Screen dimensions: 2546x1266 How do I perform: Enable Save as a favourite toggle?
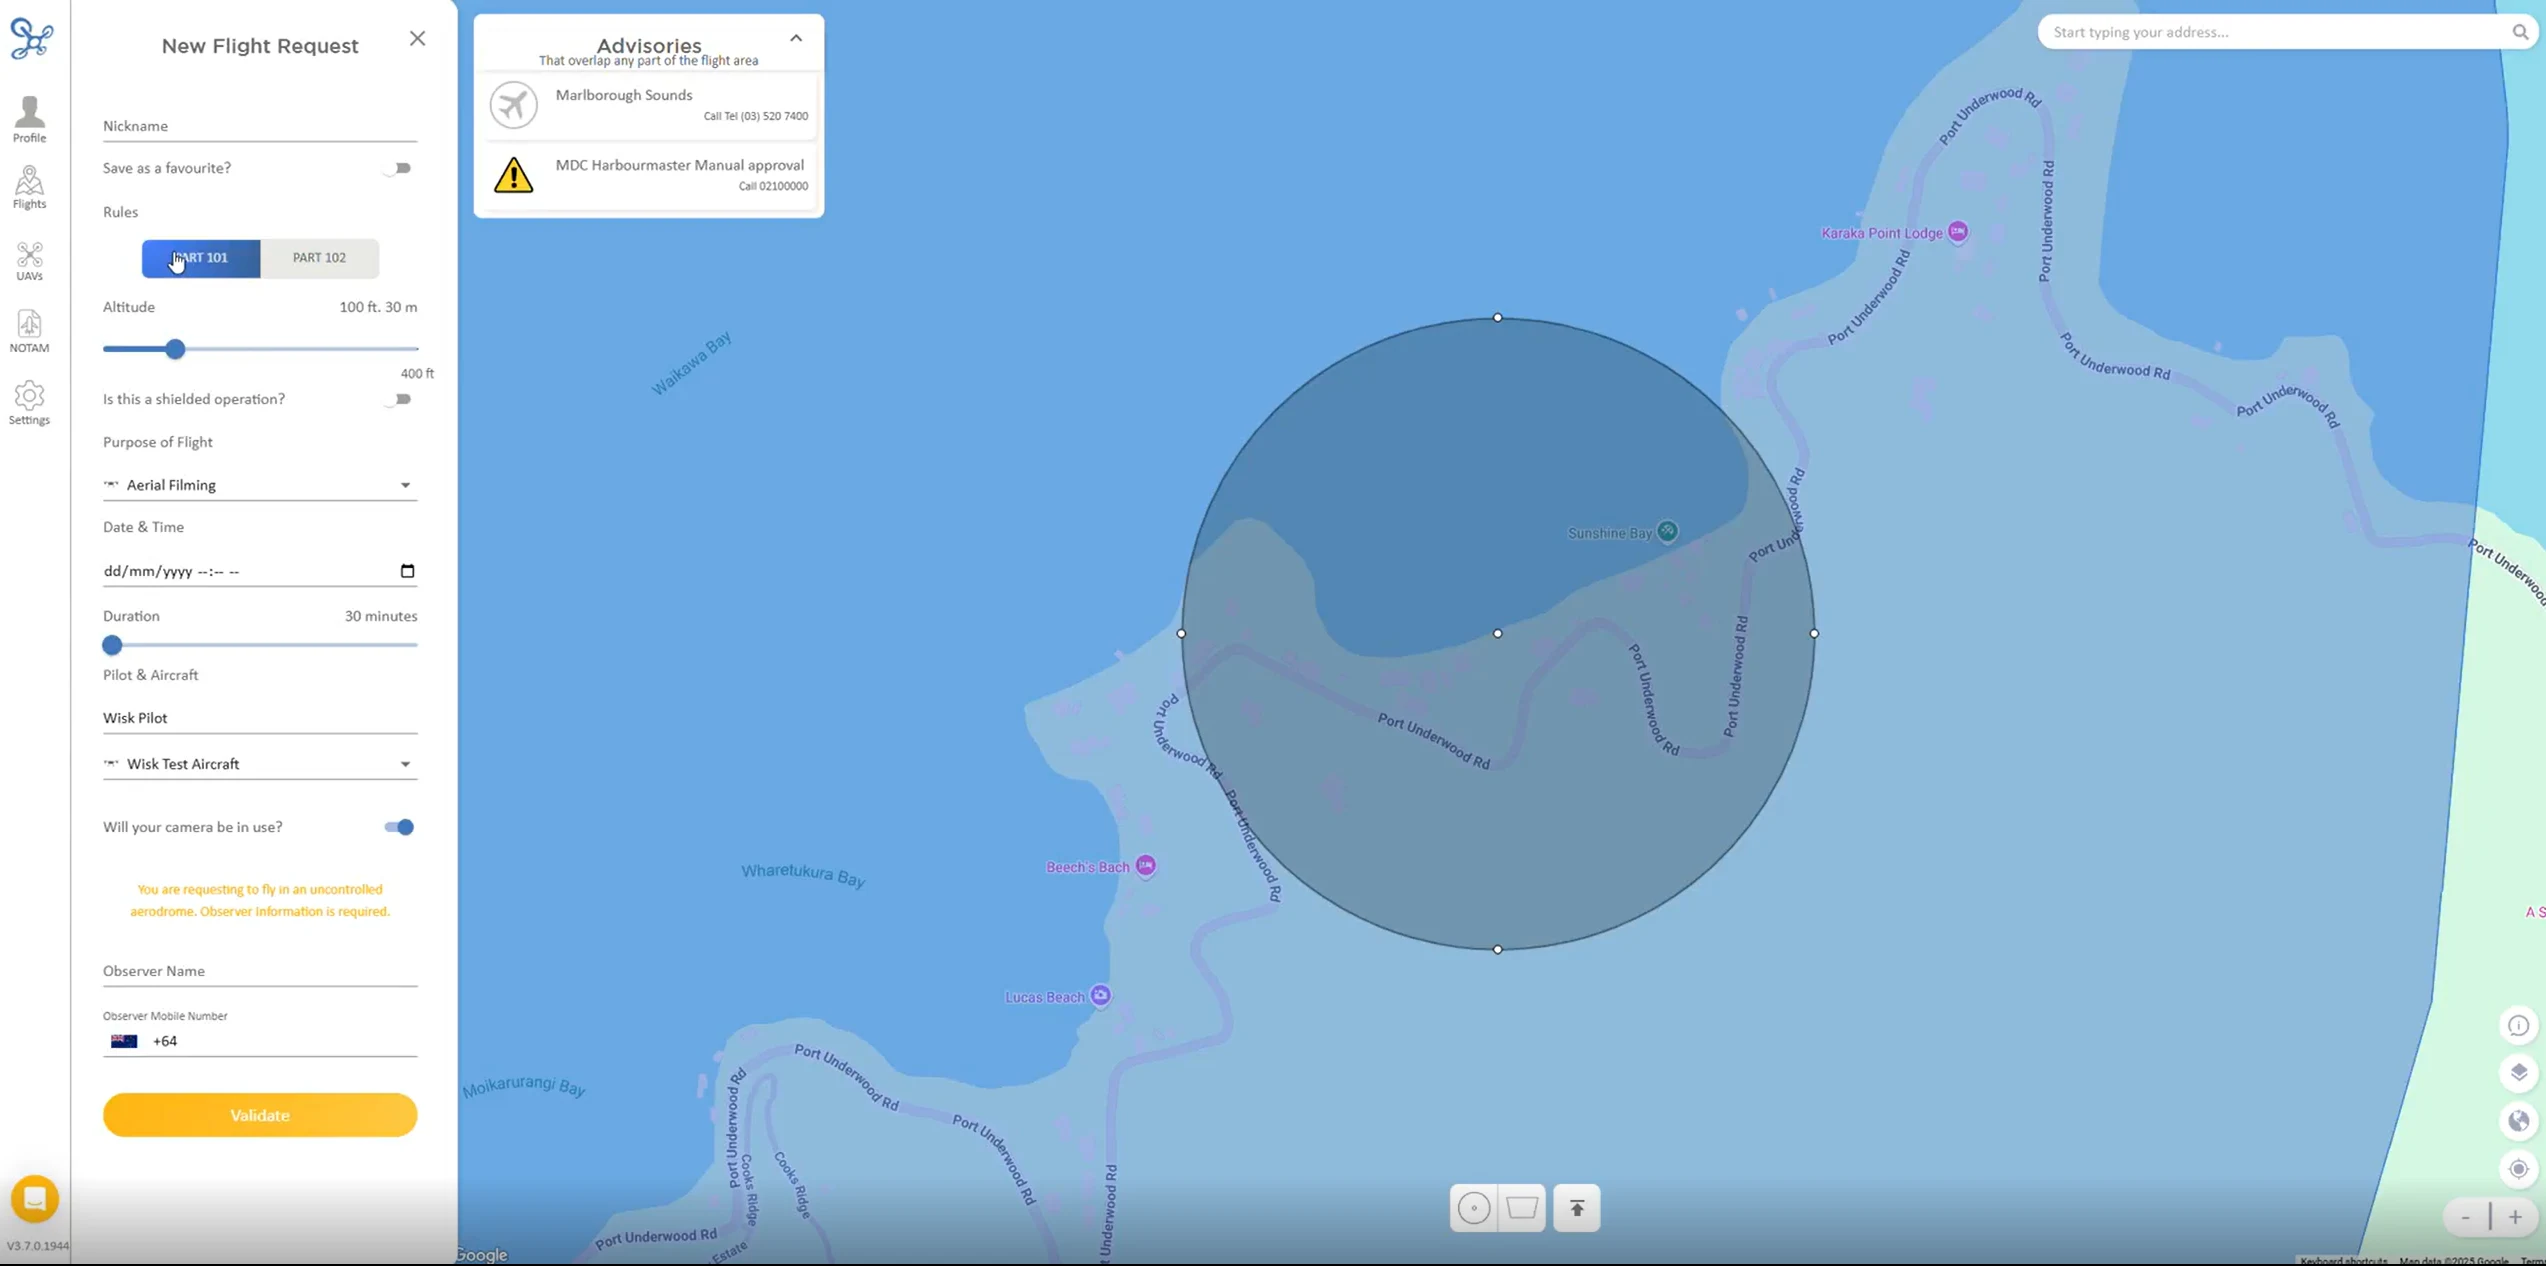point(398,168)
